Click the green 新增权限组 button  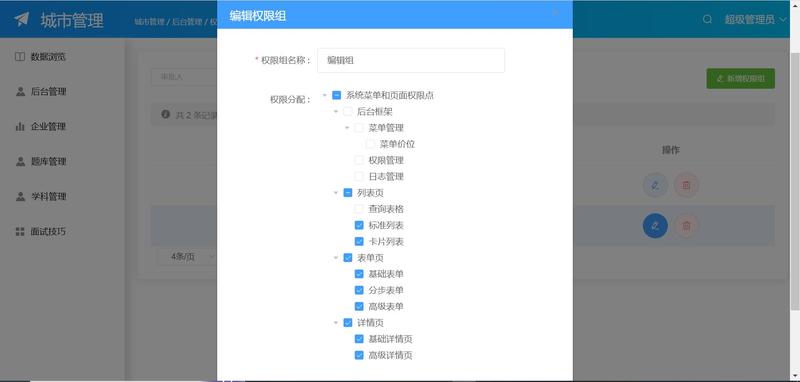pos(740,79)
